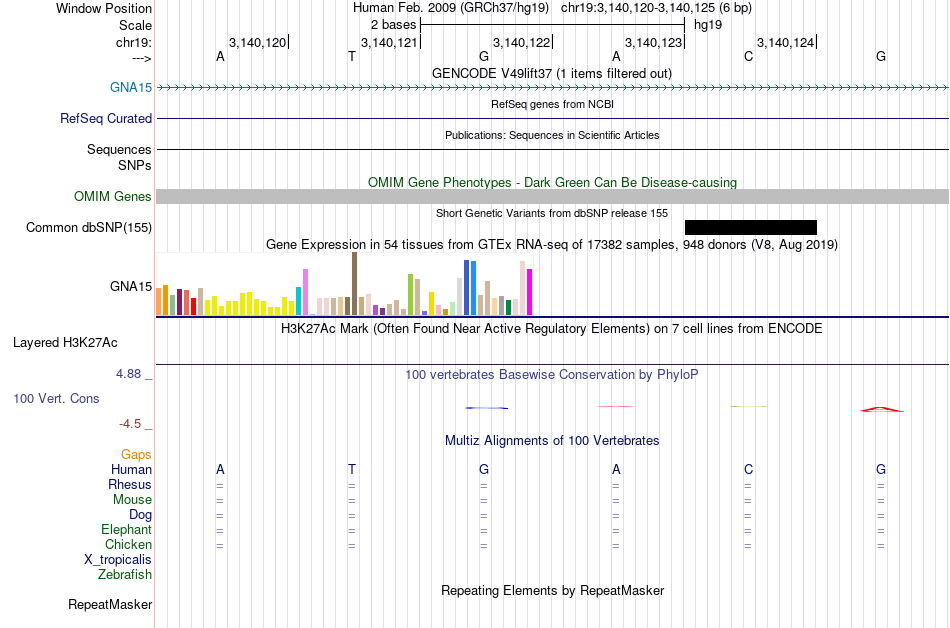Click the Scale label
The image size is (950, 628).
[x=136, y=25]
